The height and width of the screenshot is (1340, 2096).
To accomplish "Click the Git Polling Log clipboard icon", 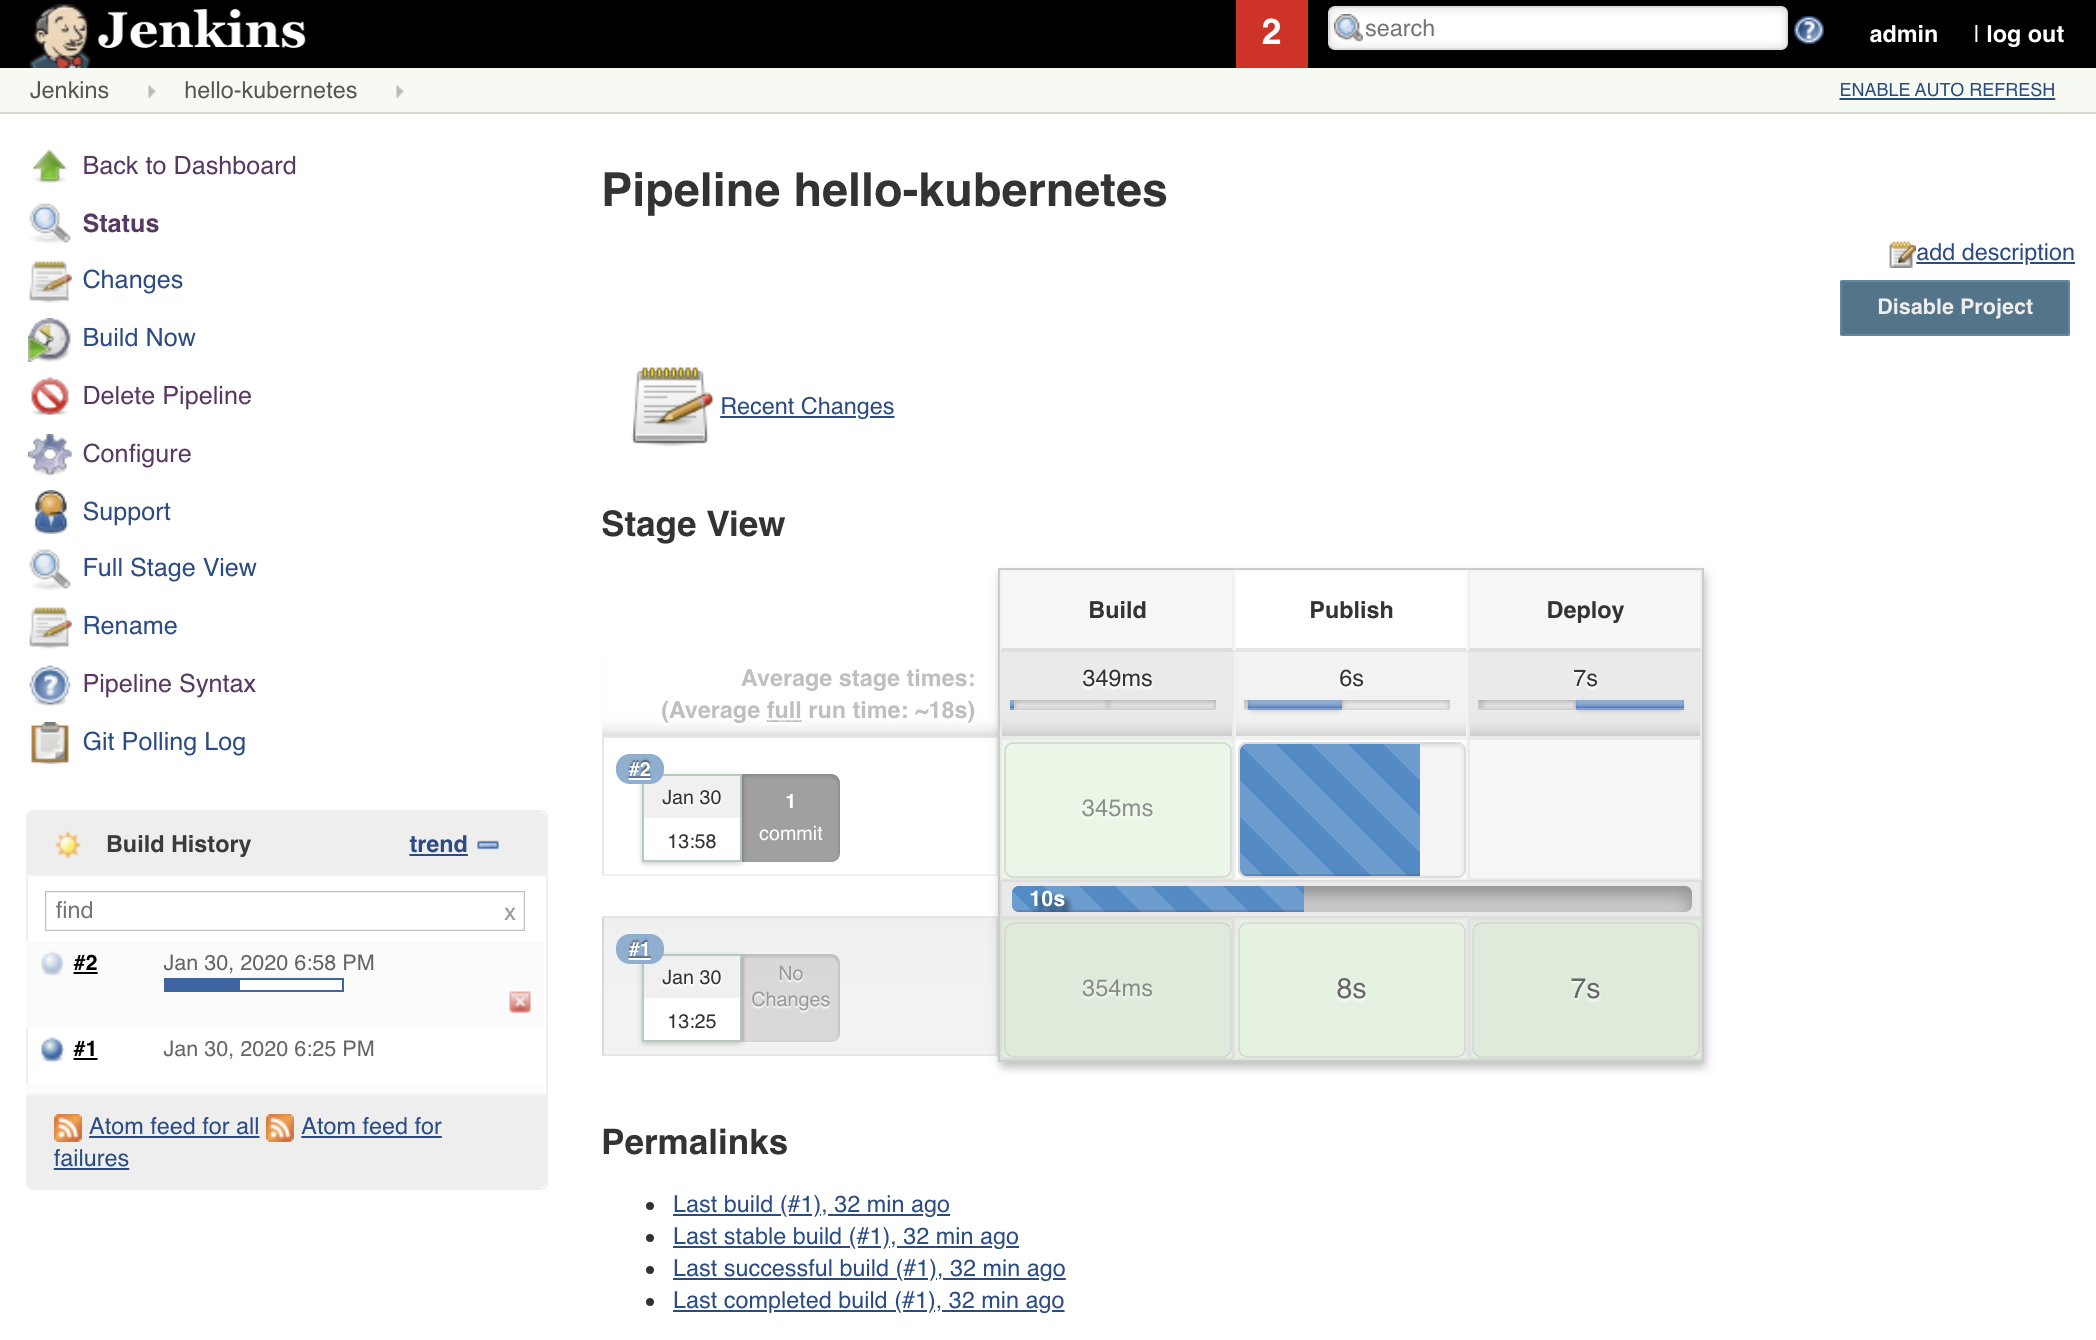I will point(49,742).
